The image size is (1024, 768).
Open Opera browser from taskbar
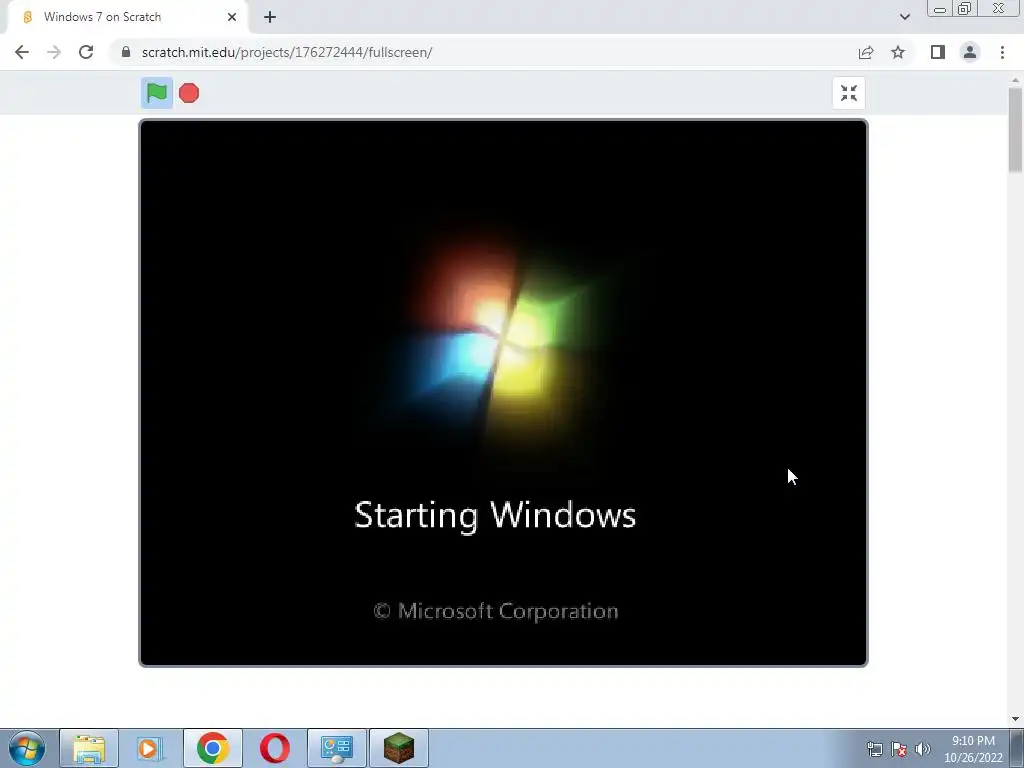(275, 748)
